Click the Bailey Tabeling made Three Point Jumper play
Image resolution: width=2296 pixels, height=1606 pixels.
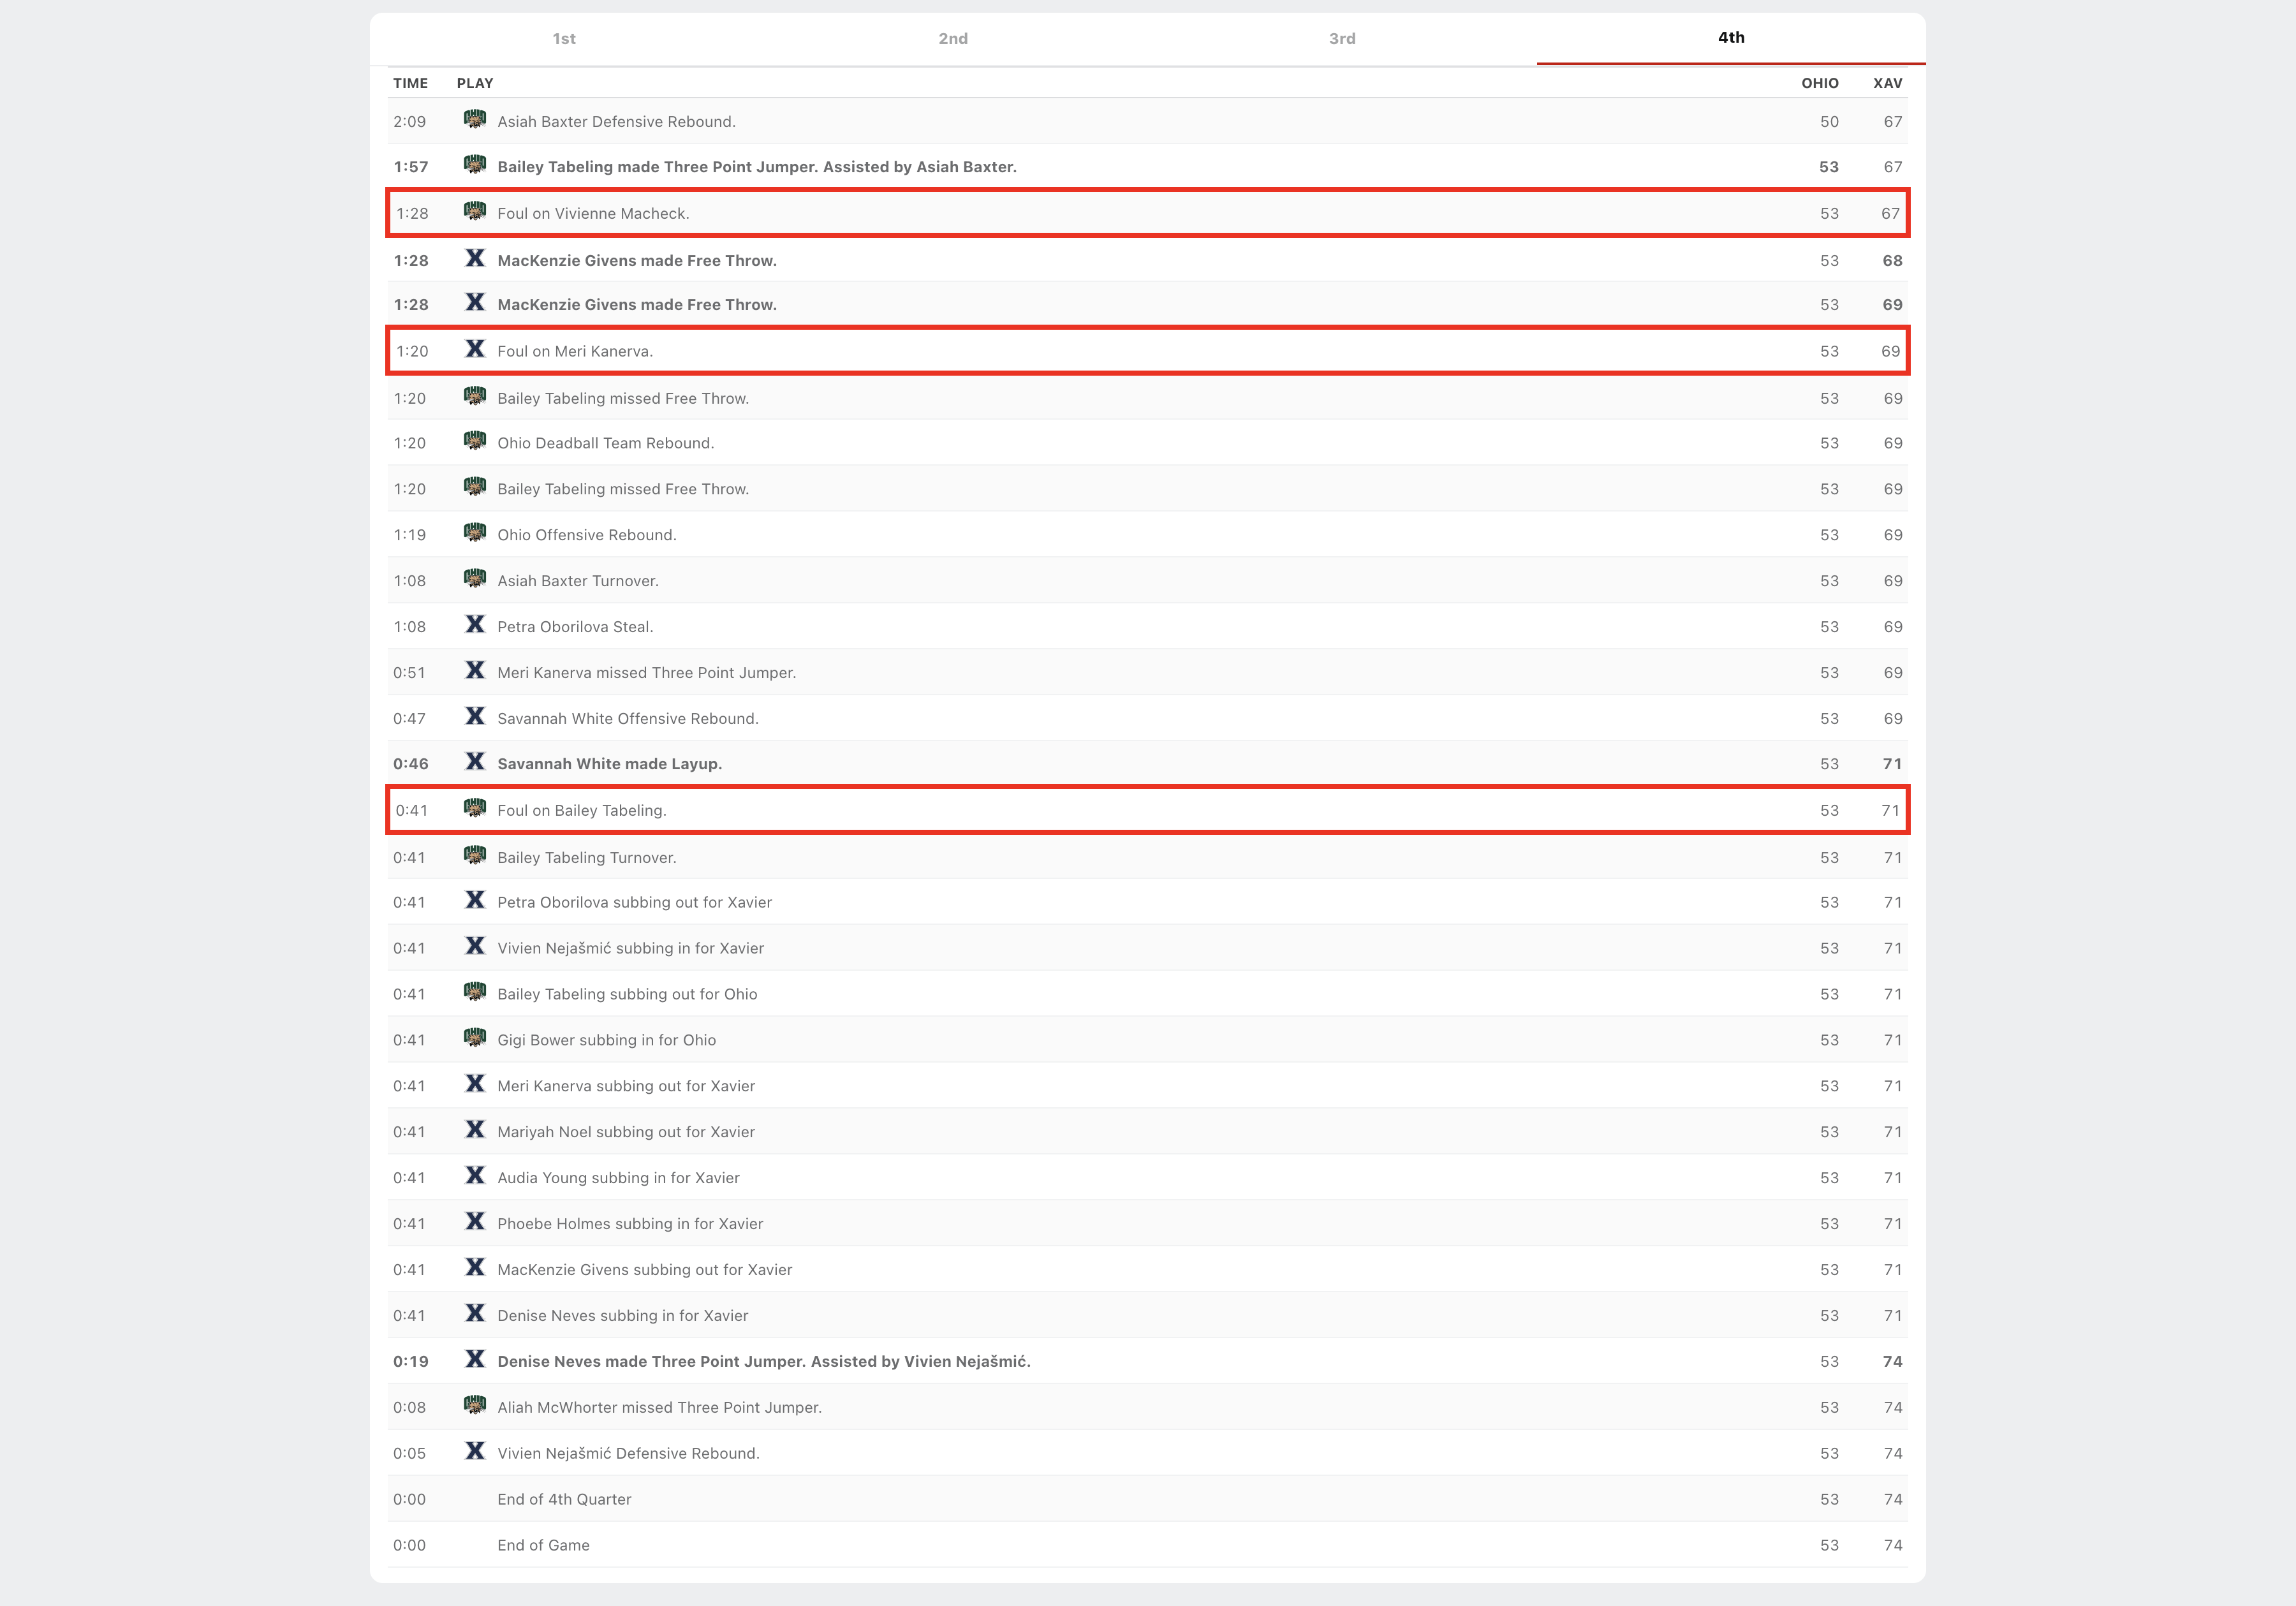(x=756, y=167)
